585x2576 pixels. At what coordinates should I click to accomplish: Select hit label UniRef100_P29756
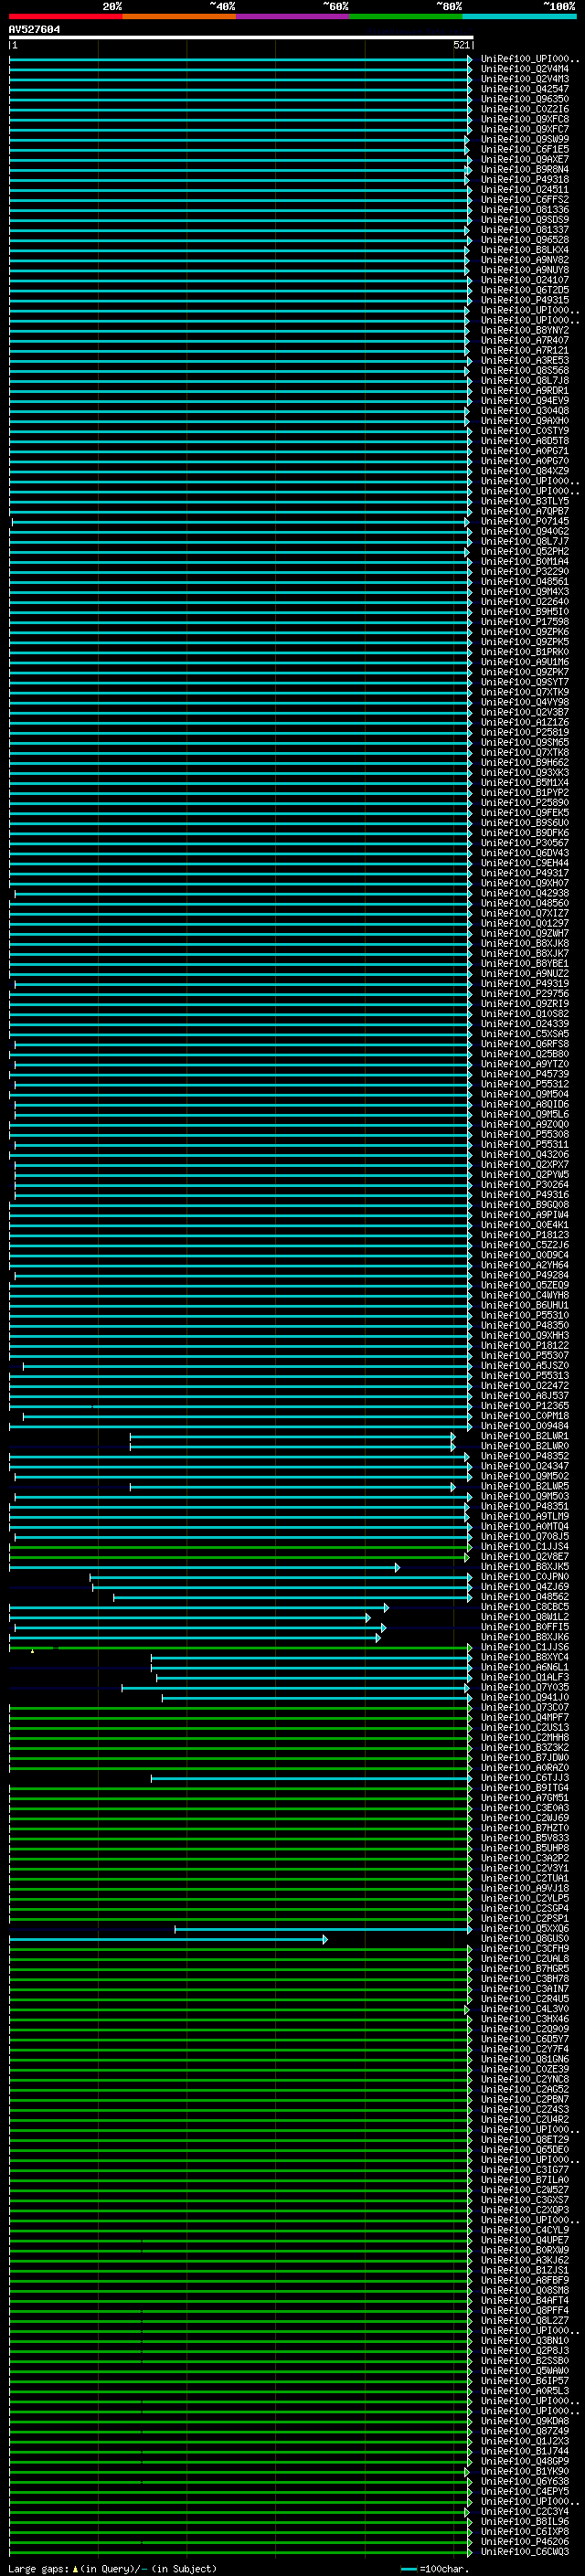coord(524,993)
